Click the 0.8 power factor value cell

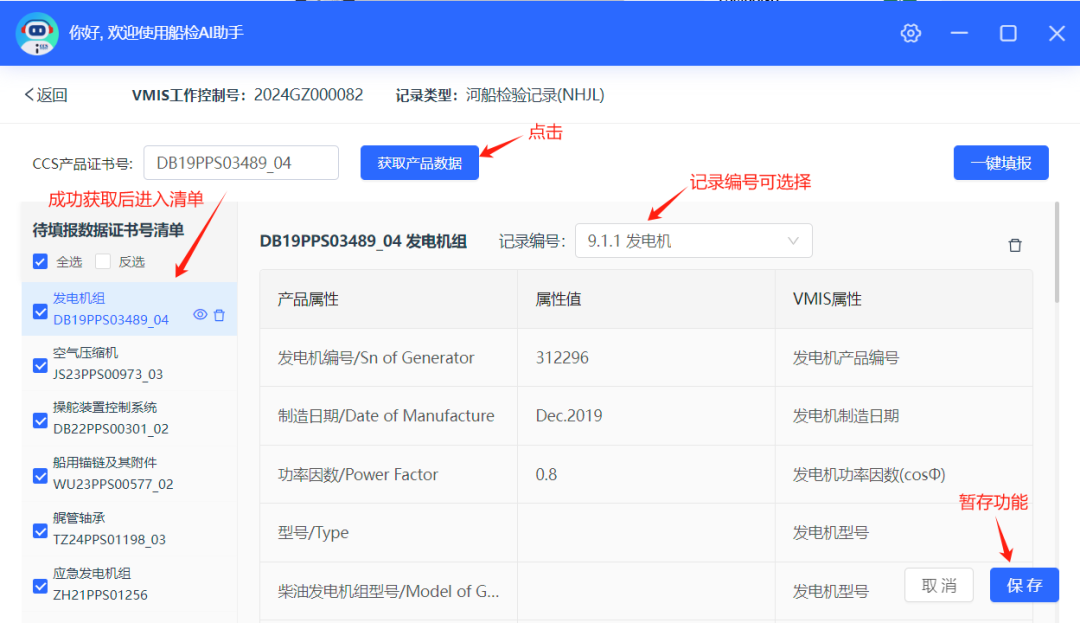[x=646, y=474]
